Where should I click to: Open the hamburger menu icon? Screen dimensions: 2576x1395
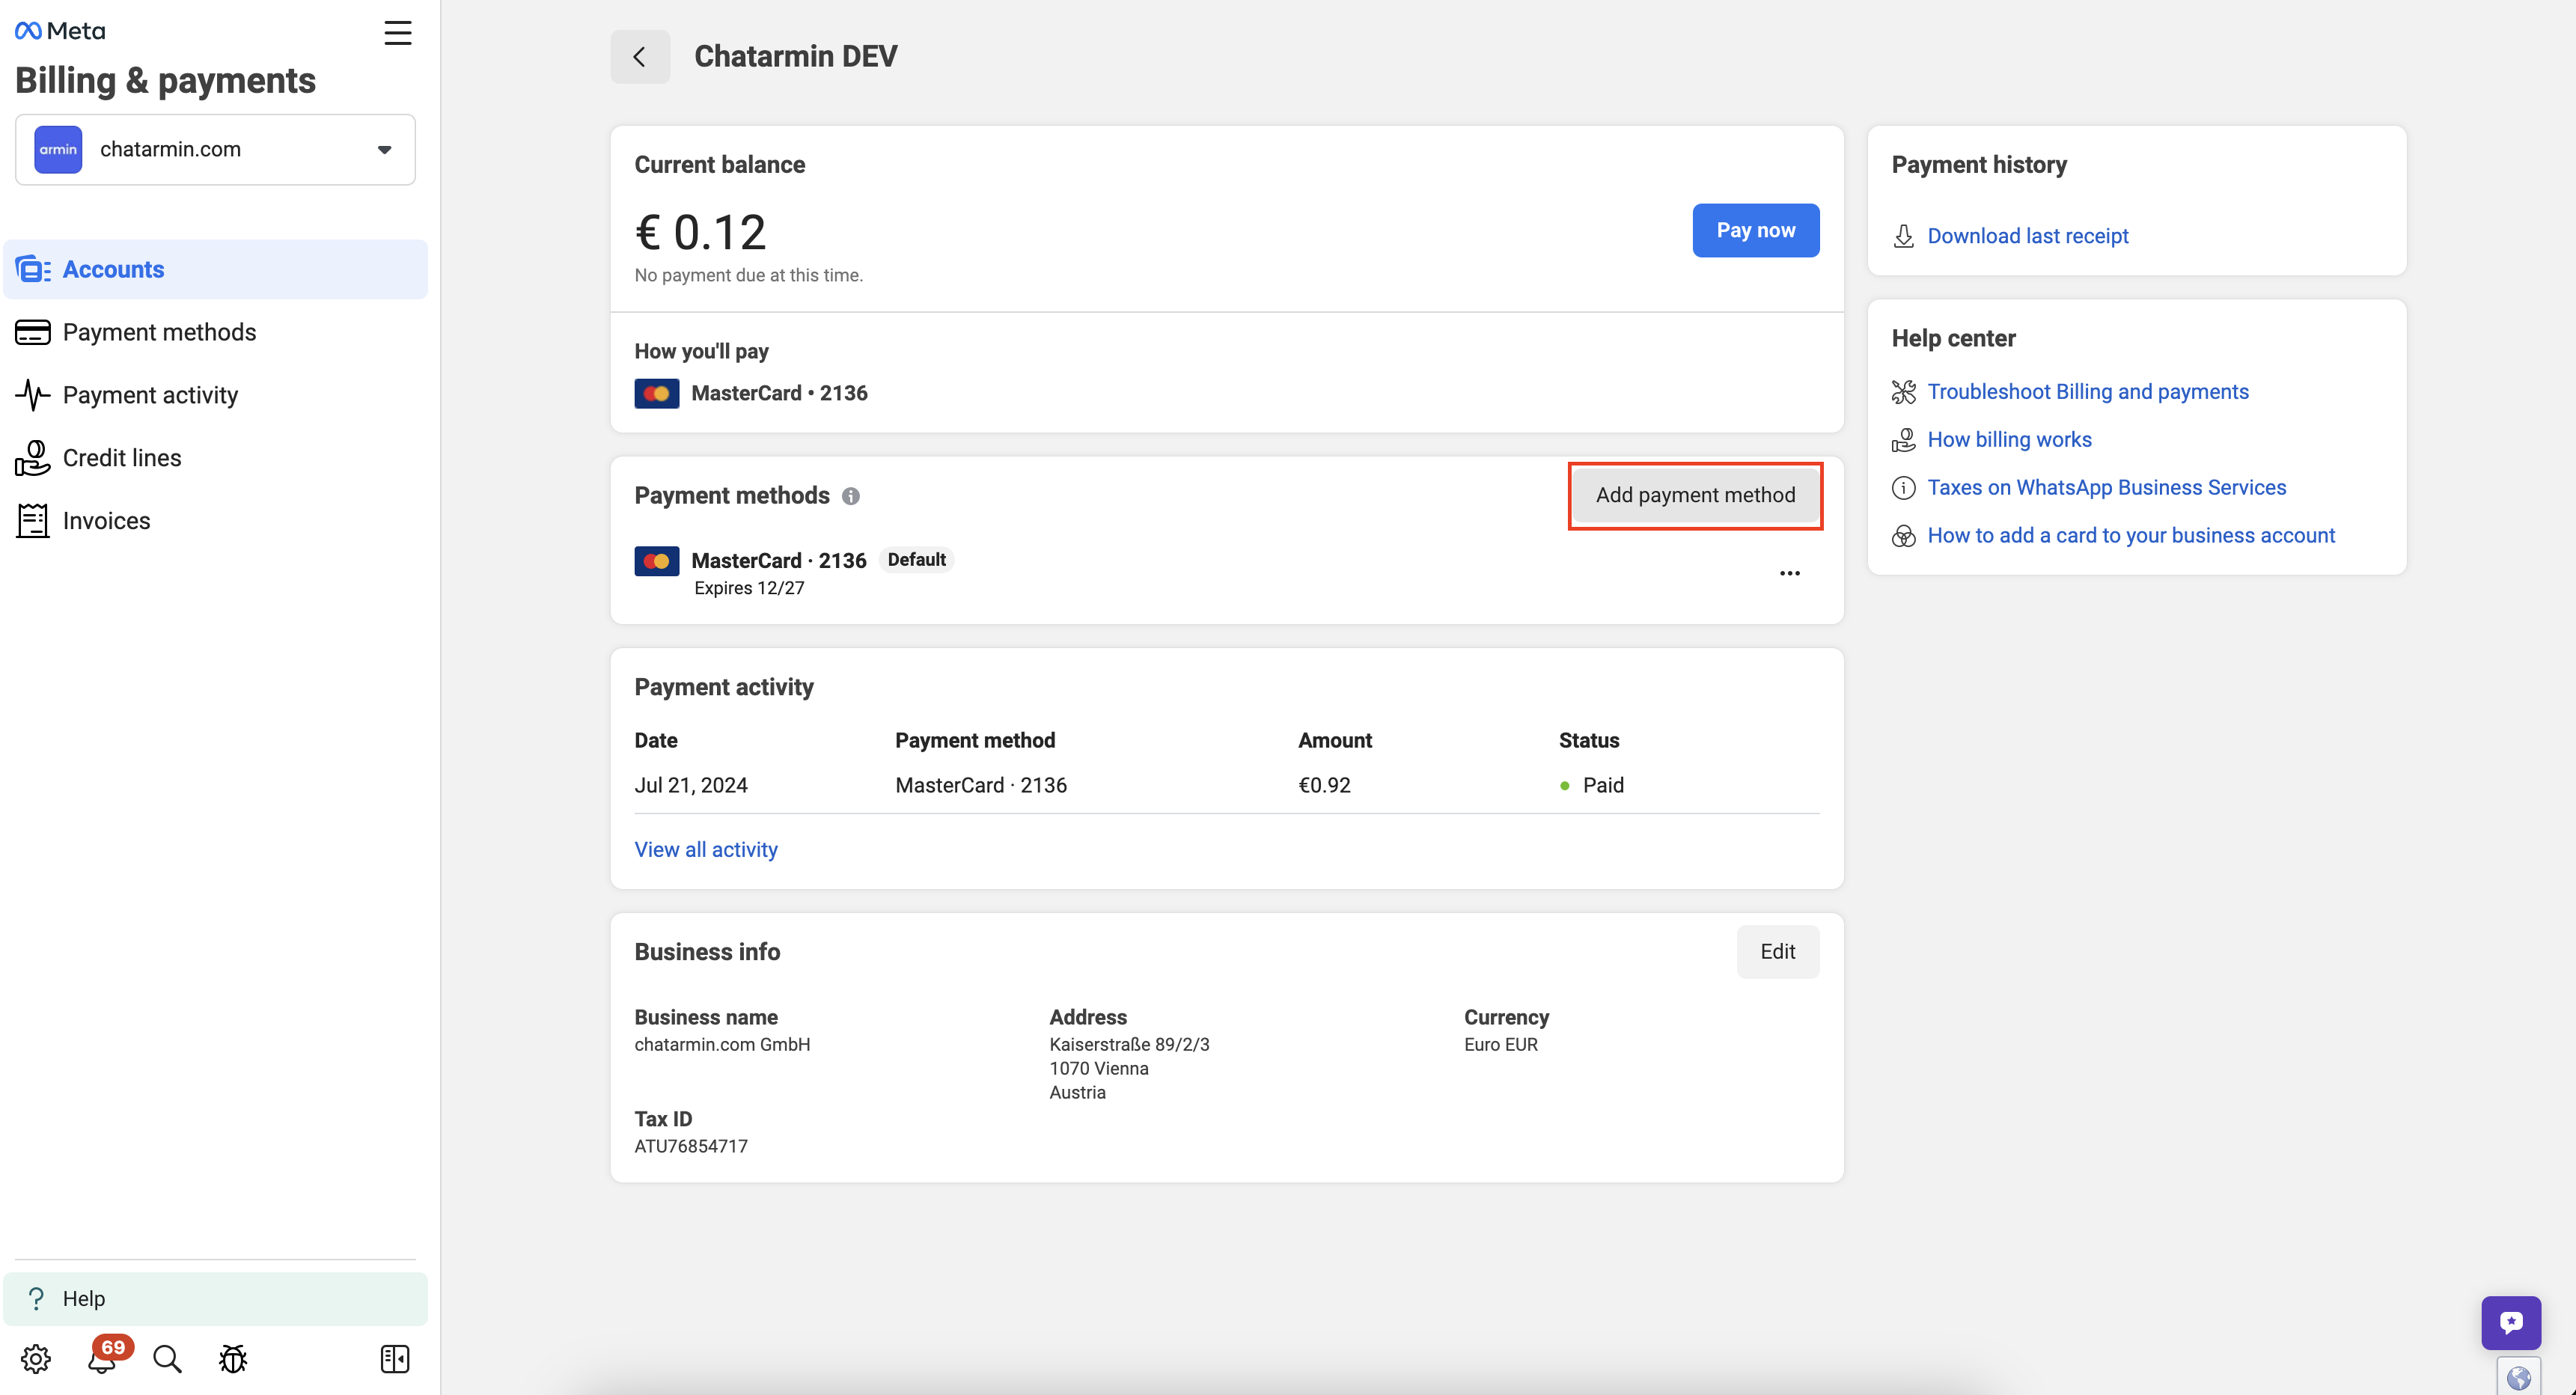tap(398, 33)
